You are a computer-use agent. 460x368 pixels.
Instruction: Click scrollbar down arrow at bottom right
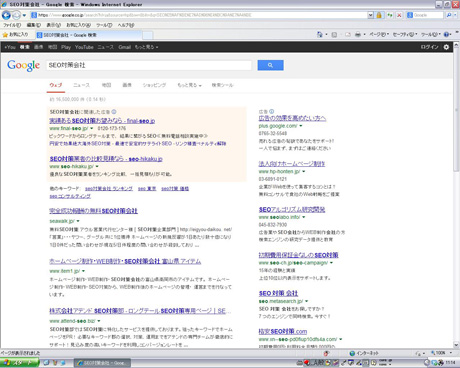[x=456, y=345]
